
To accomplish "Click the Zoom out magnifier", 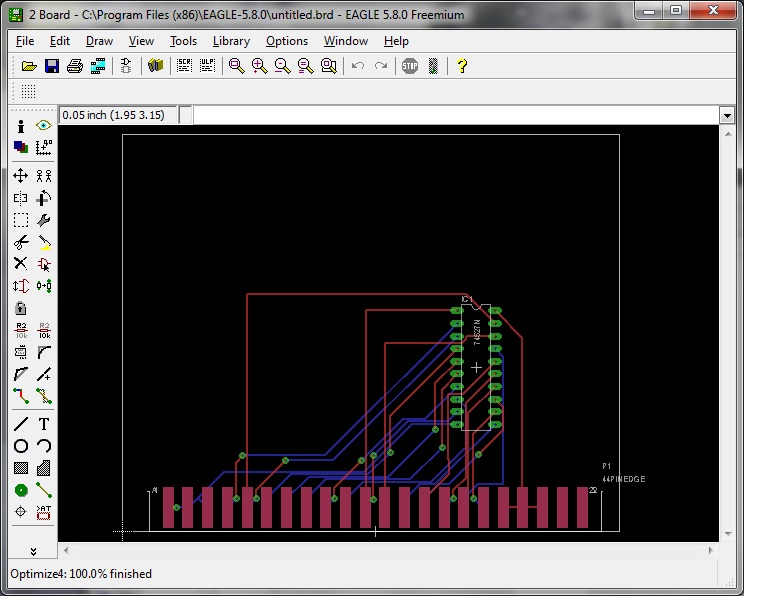I will point(283,66).
